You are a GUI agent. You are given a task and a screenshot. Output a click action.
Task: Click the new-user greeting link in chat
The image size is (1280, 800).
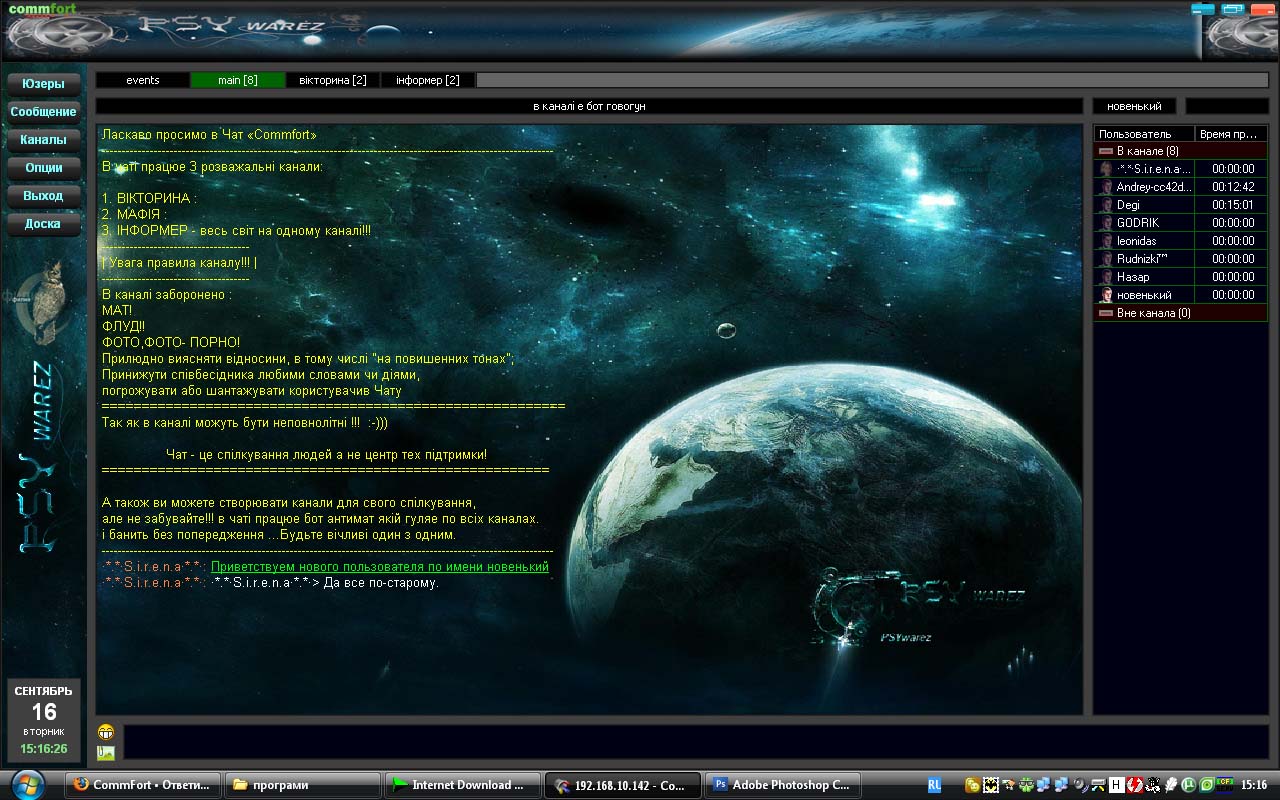tap(379, 567)
